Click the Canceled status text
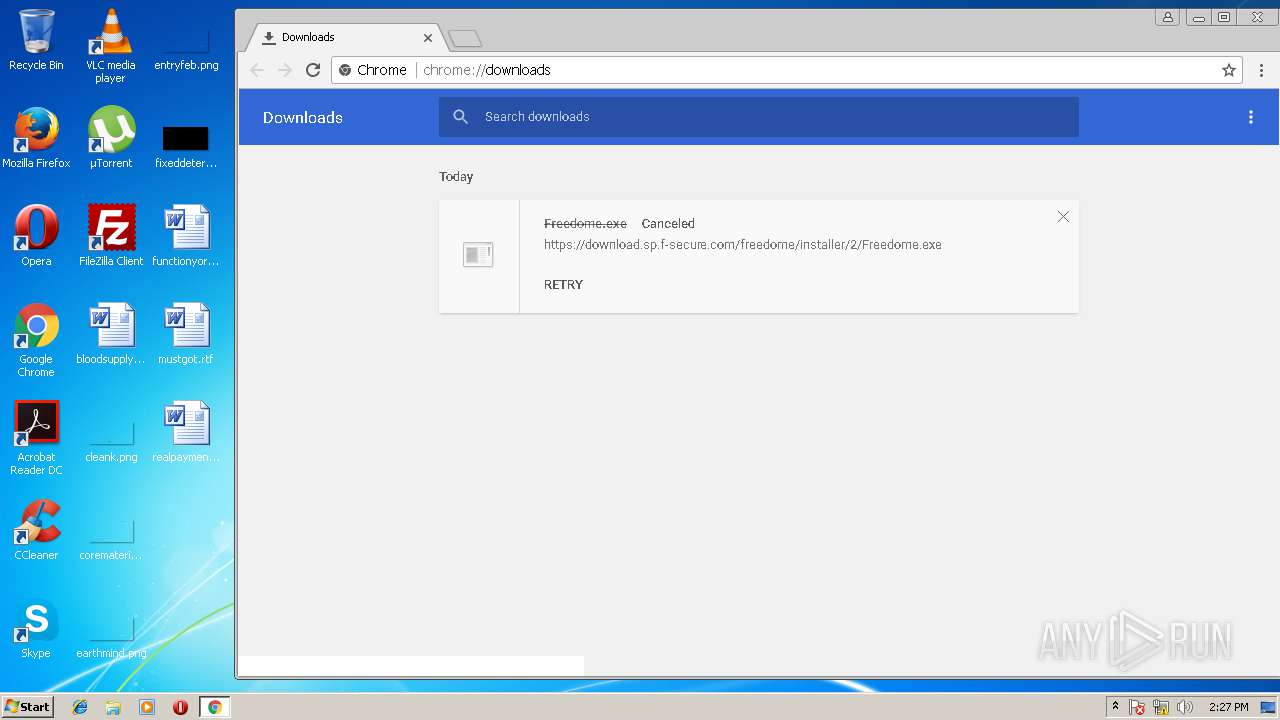 pos(668,224)
